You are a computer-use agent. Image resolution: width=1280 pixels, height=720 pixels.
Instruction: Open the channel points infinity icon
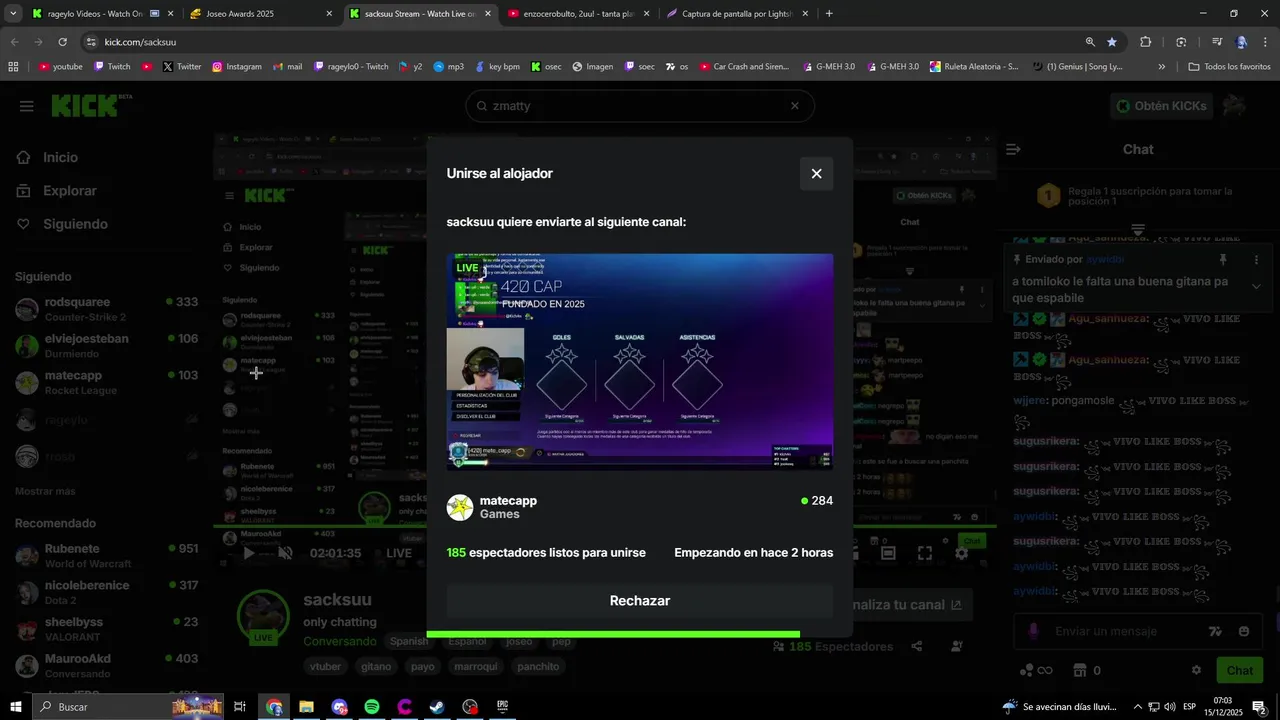(1036, 670)
